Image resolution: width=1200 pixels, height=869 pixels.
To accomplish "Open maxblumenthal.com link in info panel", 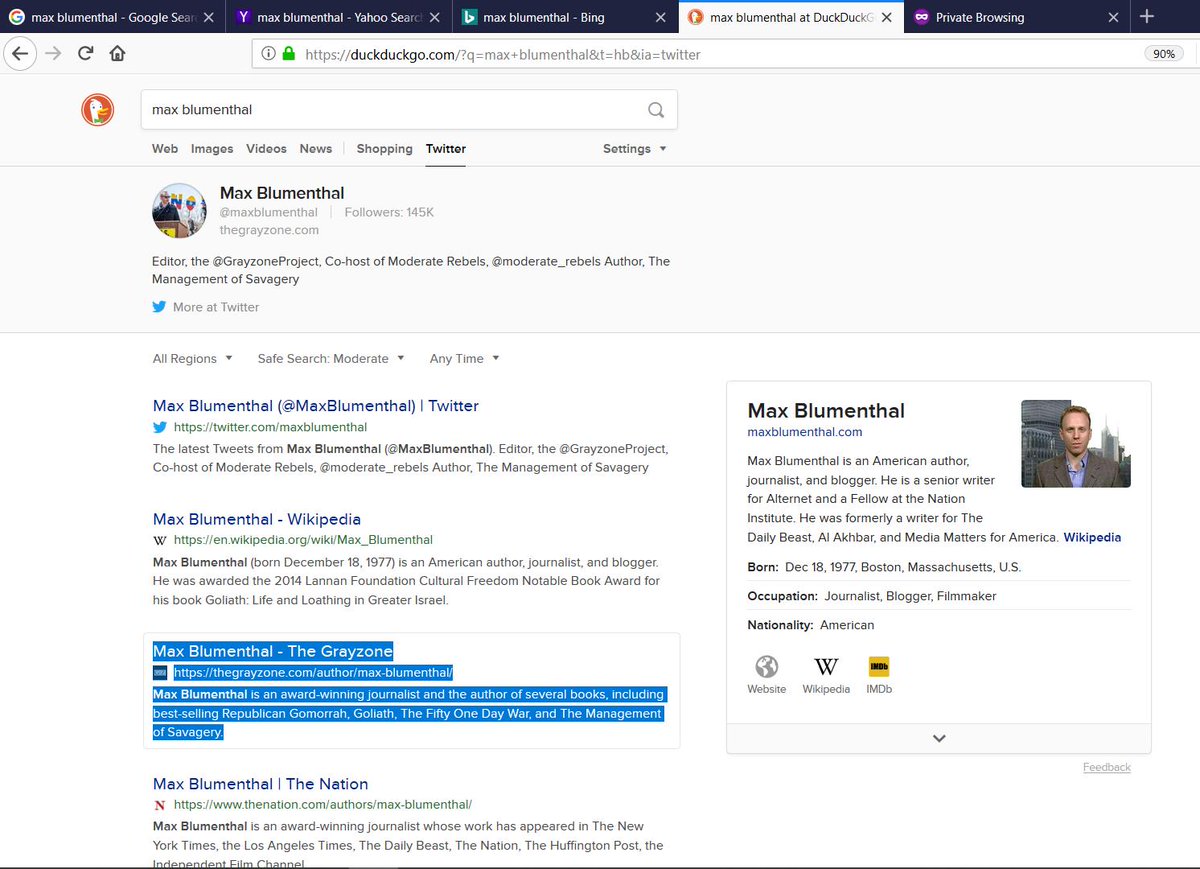I will click(x=805, y=432).
